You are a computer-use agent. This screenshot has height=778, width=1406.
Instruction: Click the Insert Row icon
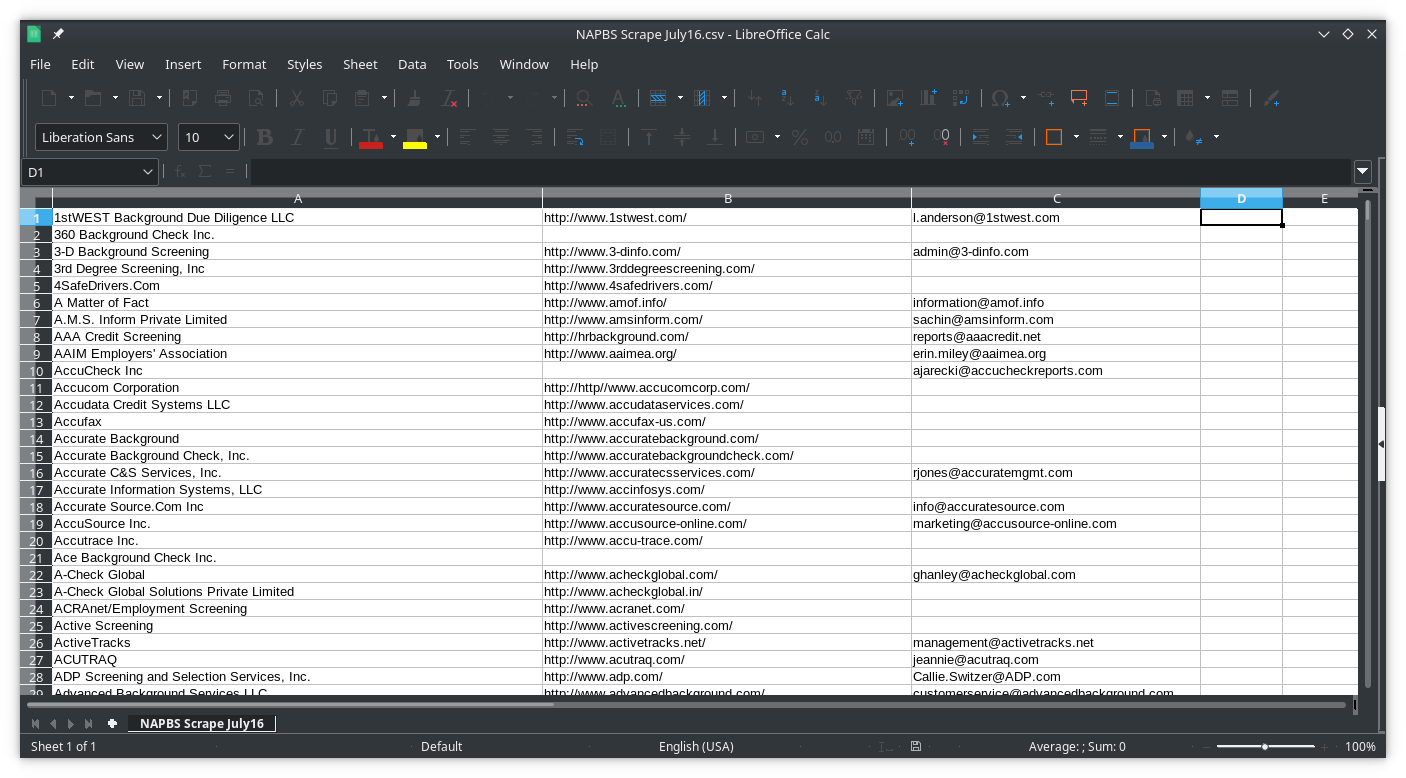point(657,98)
